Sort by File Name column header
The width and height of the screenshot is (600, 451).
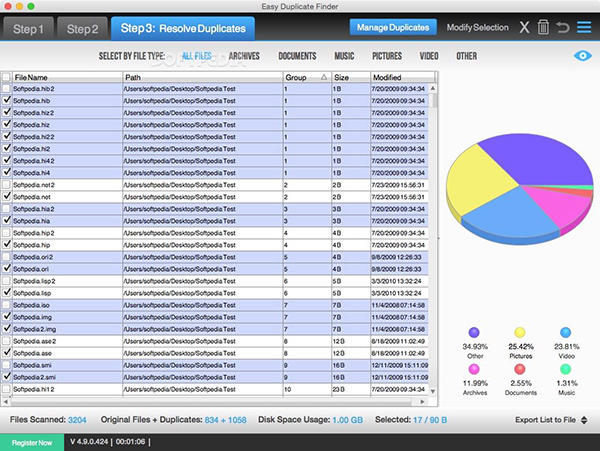pyautogui.click(x=67, y=77)
